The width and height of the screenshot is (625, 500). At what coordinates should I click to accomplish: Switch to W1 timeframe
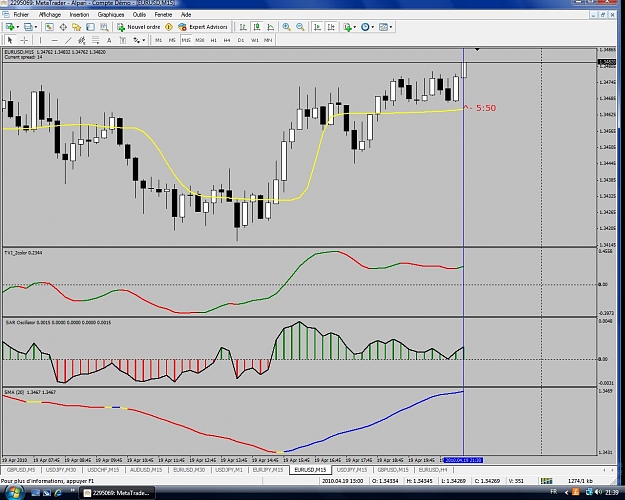coord(255,40)
